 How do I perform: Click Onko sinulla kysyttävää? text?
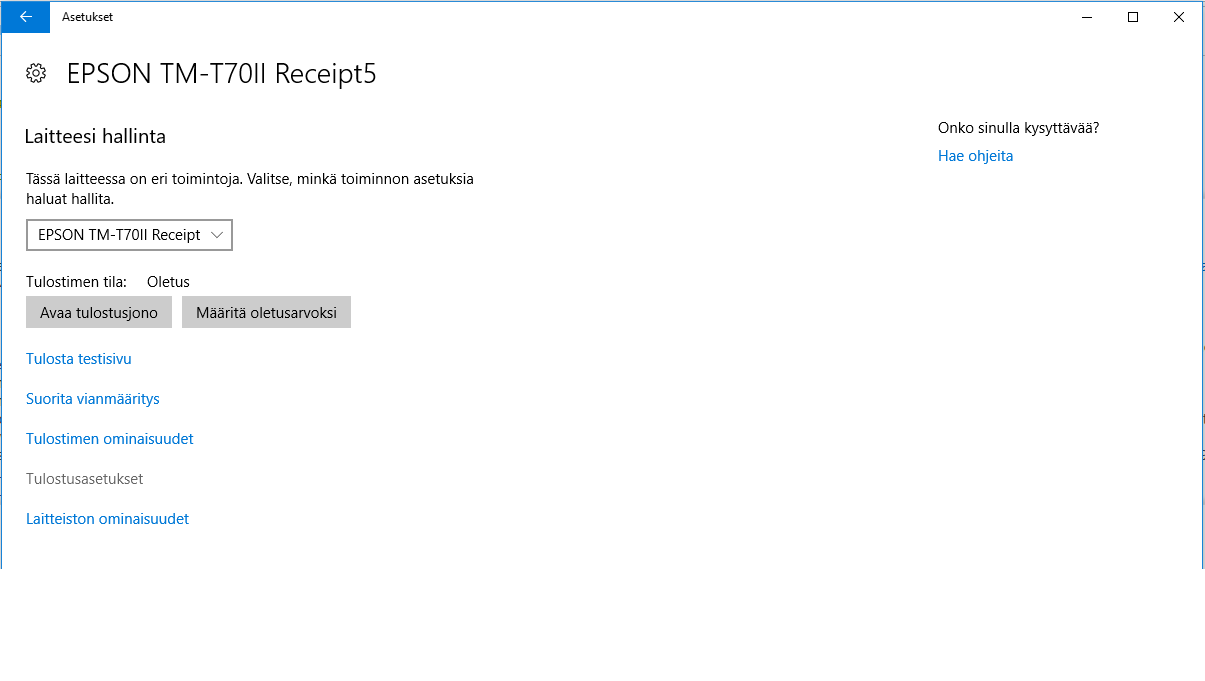[x=1018, y=128]
